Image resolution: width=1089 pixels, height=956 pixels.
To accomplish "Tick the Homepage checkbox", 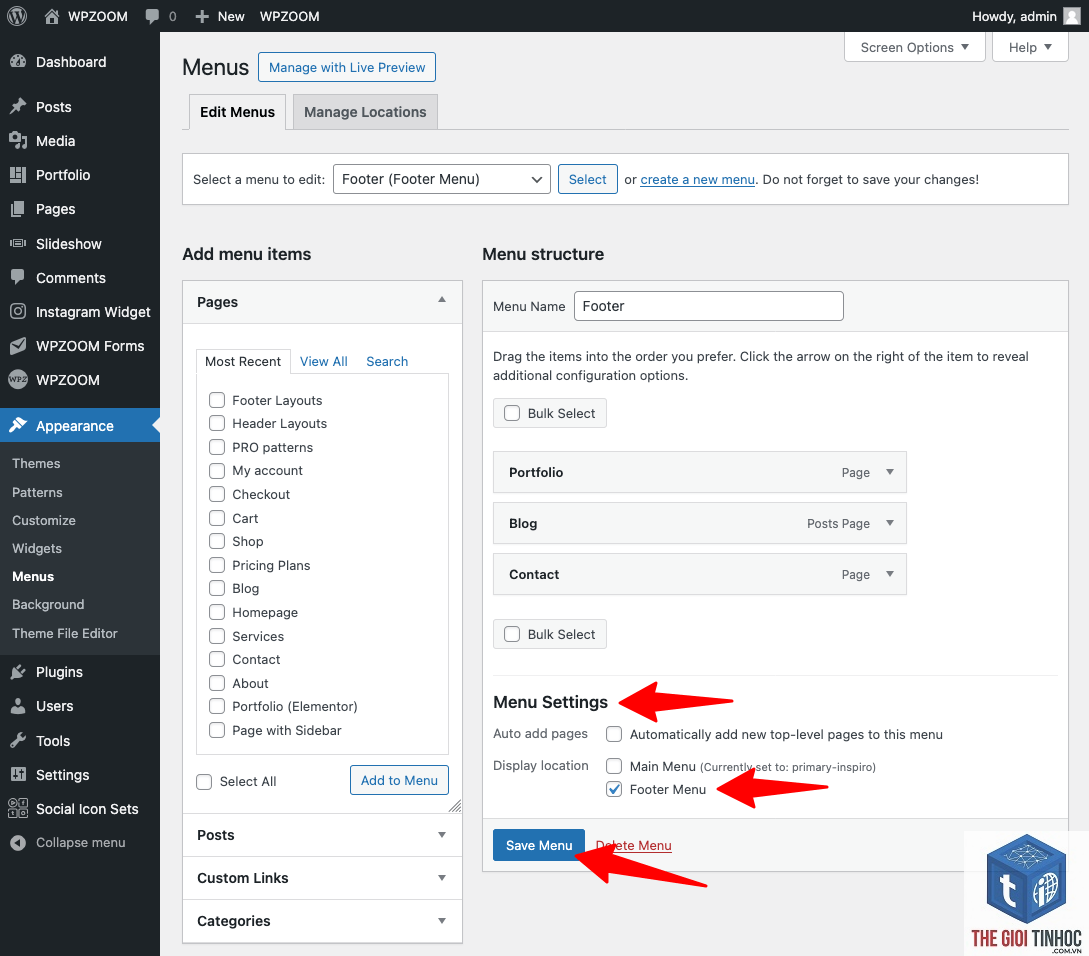I will point(217,612).
